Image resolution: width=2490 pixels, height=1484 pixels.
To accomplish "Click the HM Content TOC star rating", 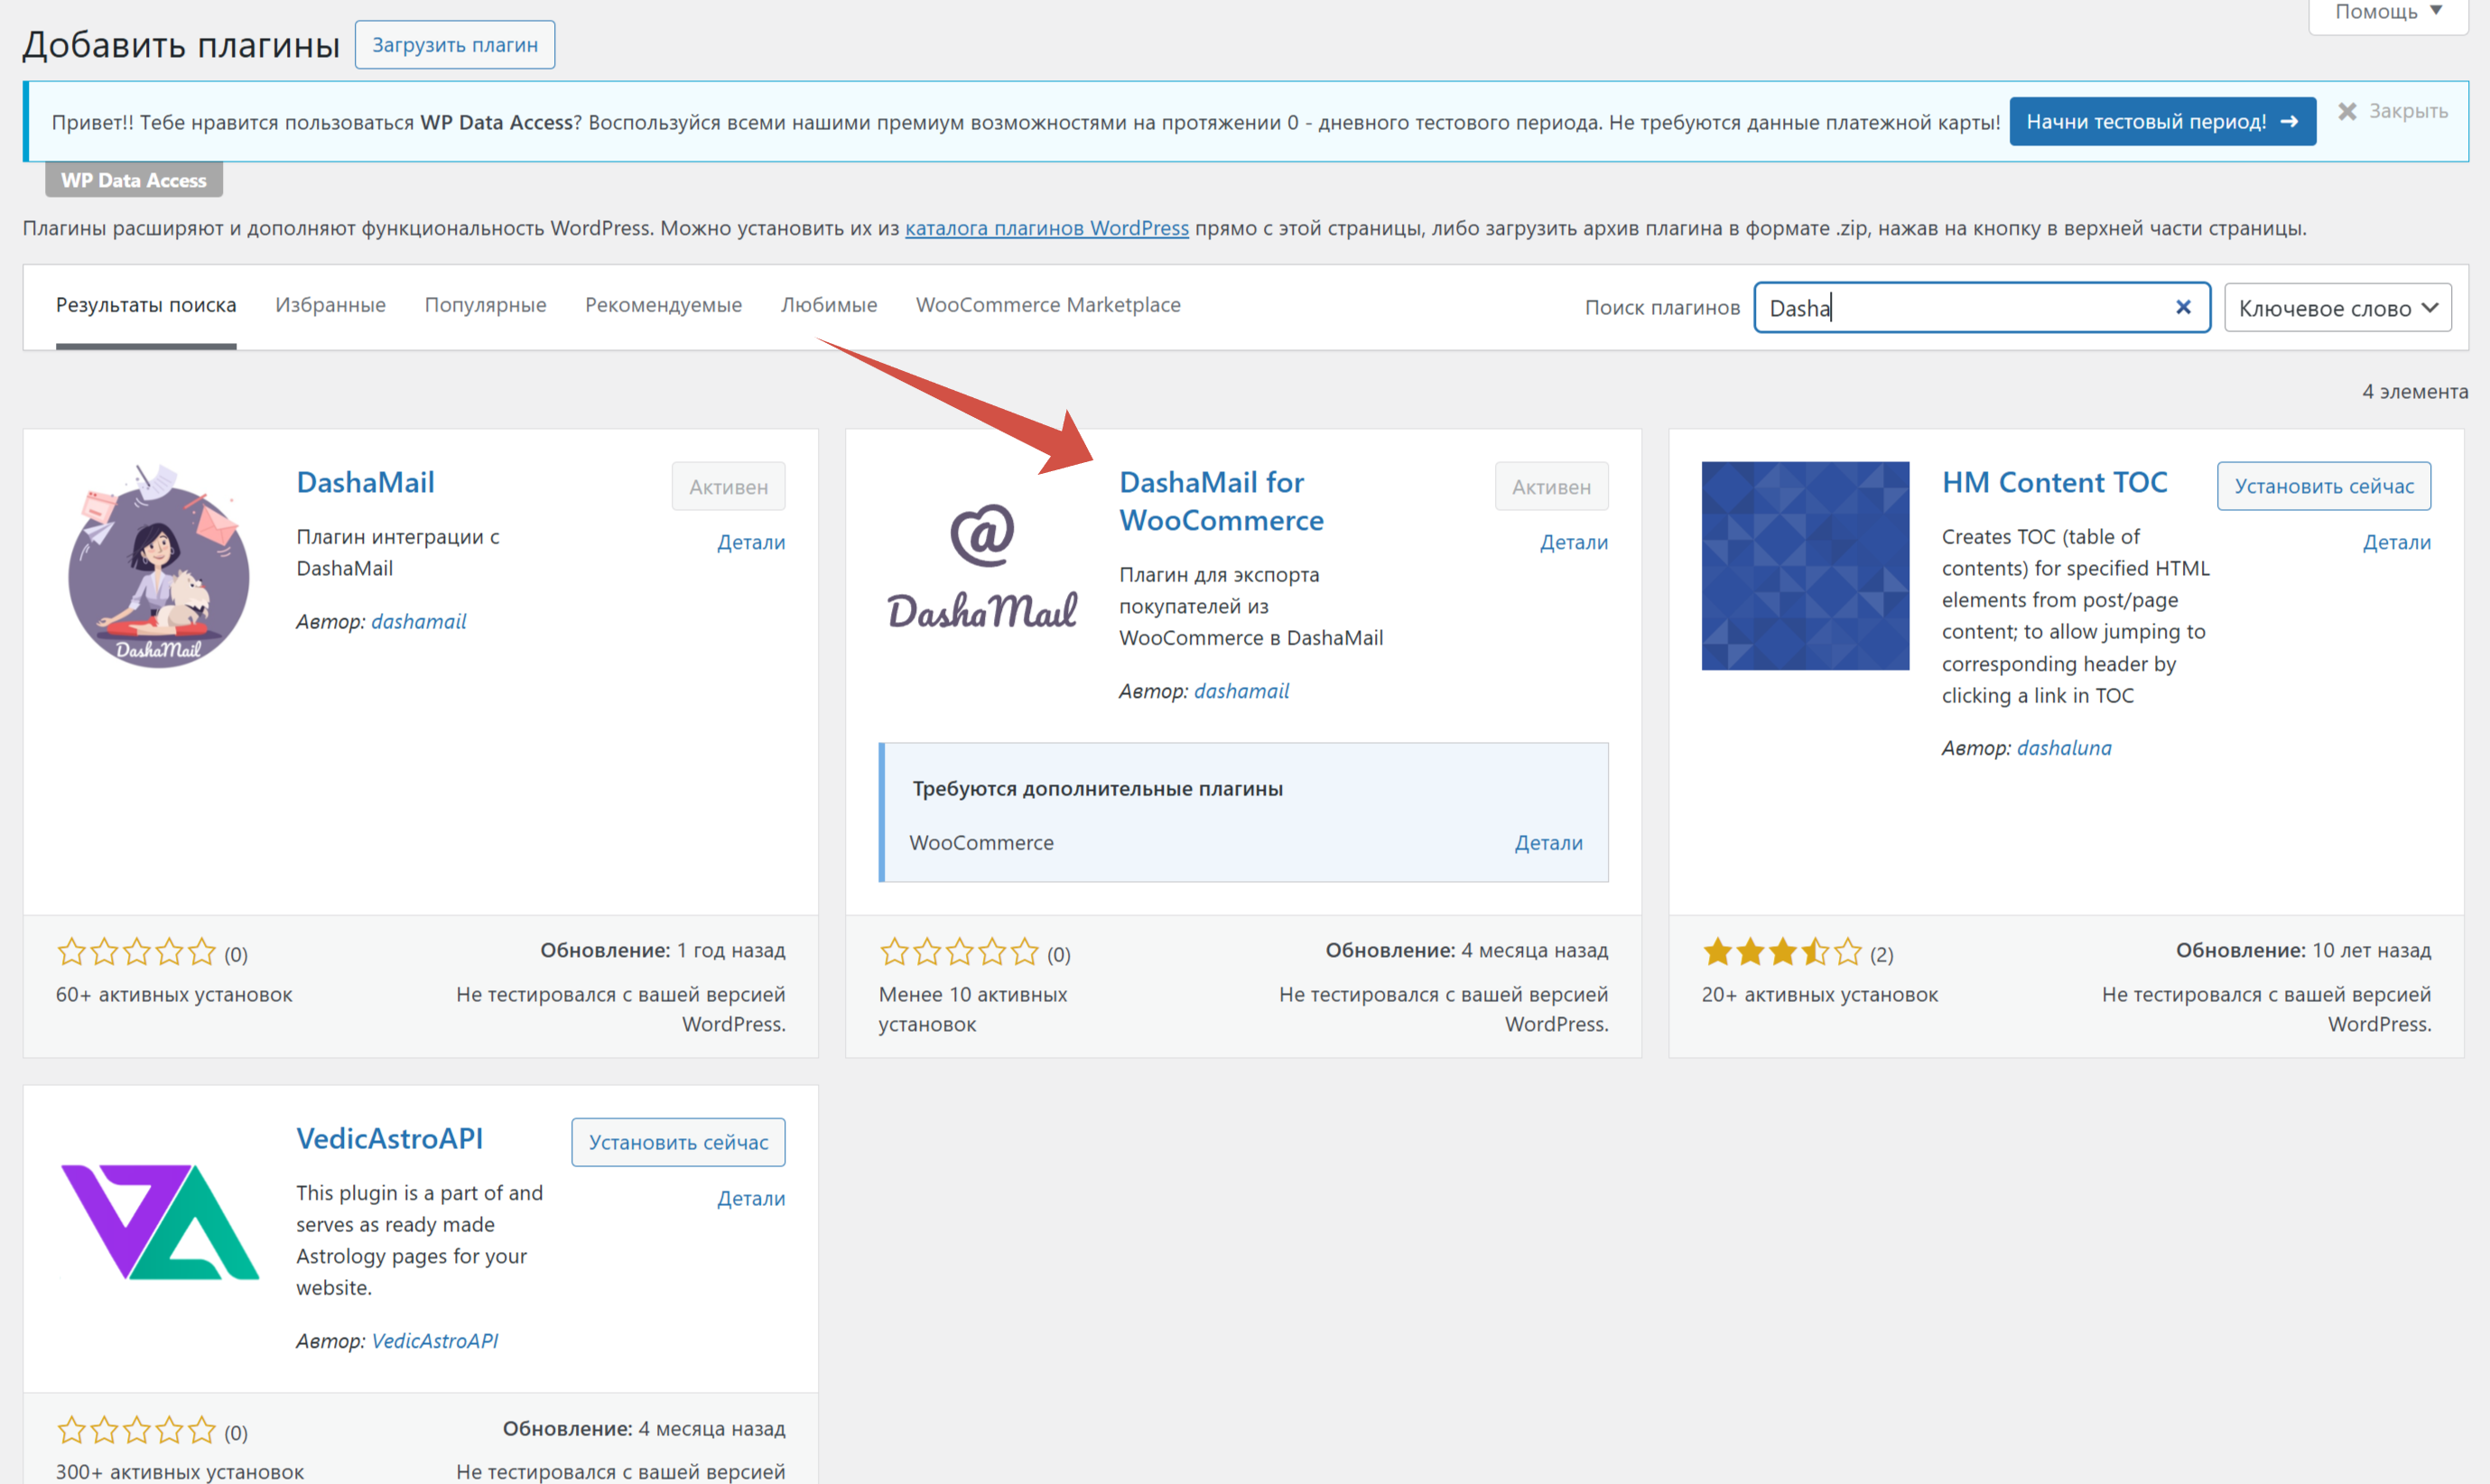I will [1782, 952].
